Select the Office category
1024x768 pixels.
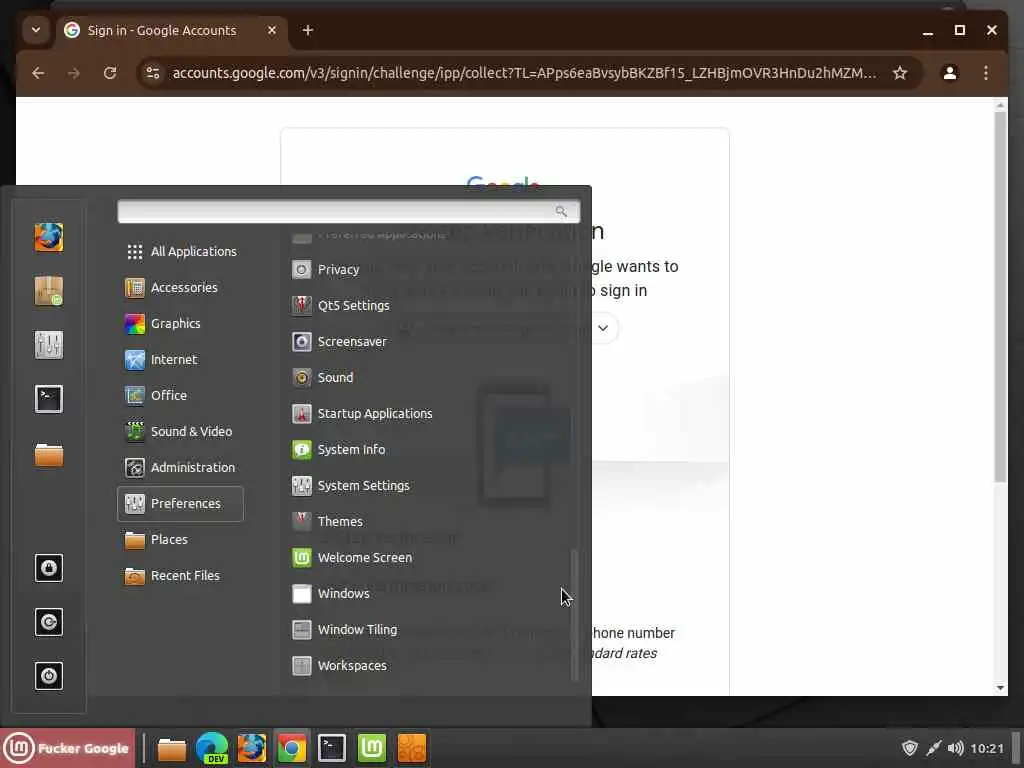(x=180, y=395)
